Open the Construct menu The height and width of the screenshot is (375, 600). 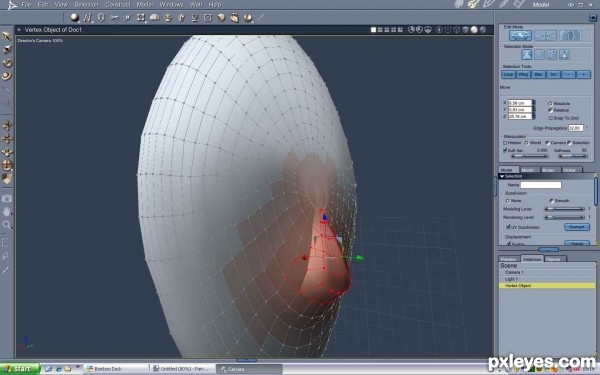pyautogui.click(x=117, y=5)
